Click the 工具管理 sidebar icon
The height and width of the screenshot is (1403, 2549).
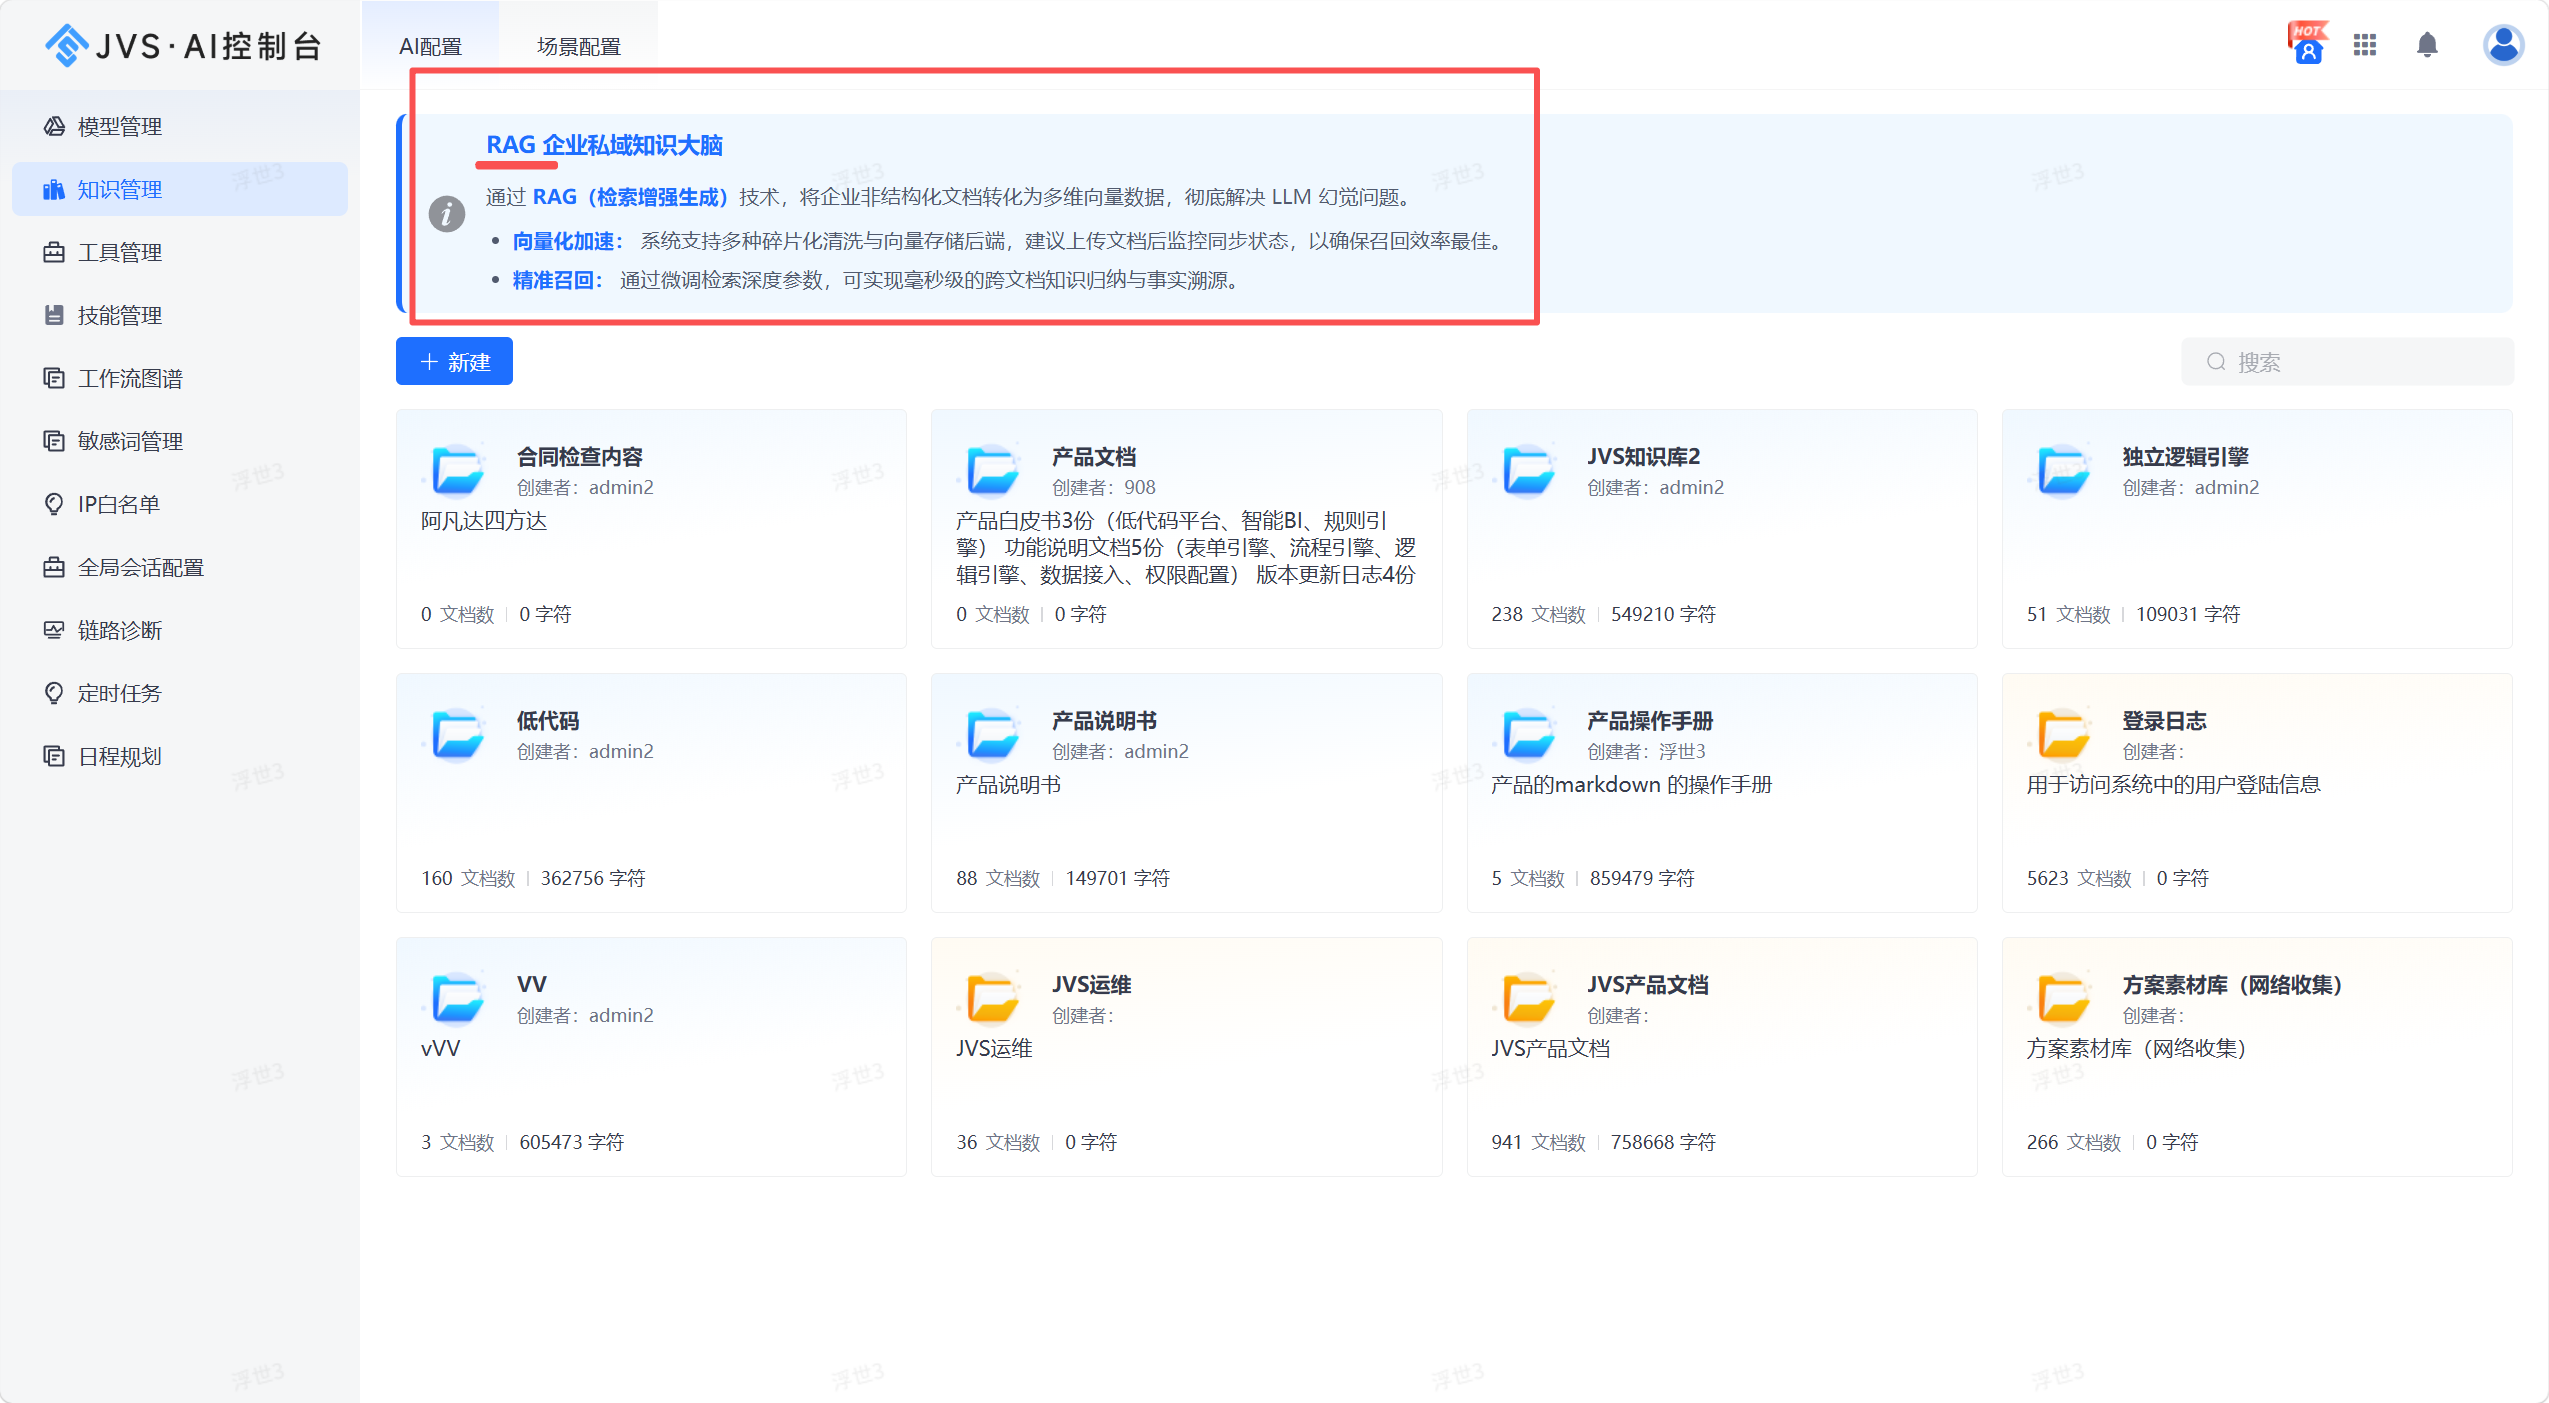pos(54,252)
